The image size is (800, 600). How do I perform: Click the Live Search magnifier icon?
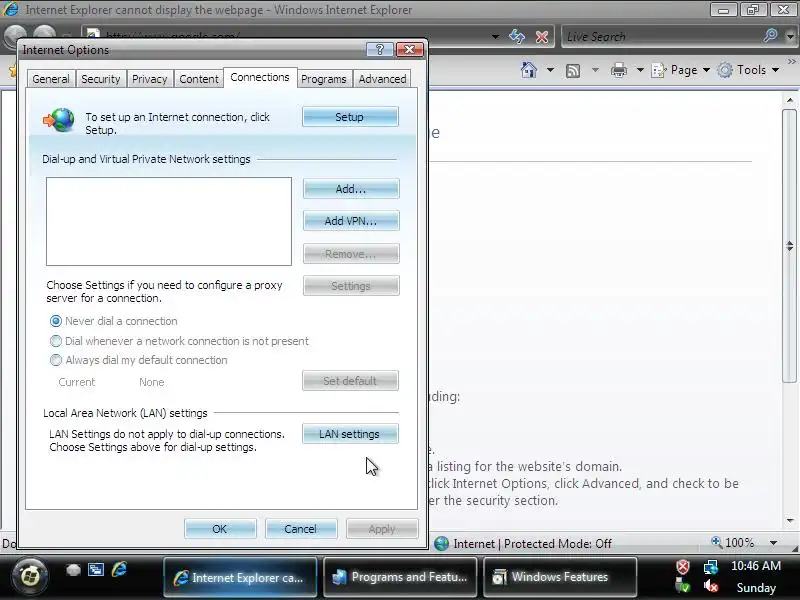coord(770,36)
